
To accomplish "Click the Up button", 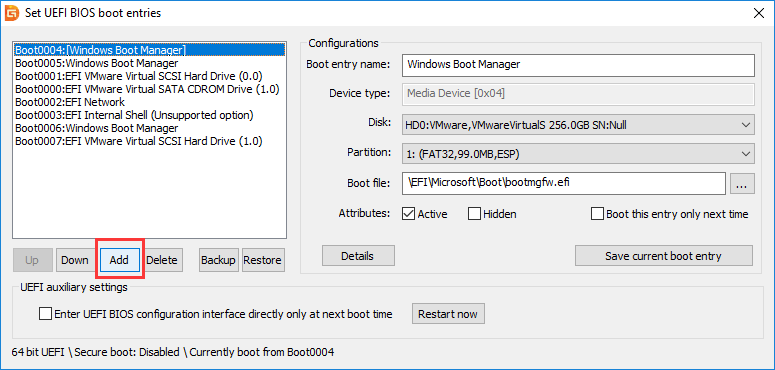I will pyautogui.click(x=32, y=260).
